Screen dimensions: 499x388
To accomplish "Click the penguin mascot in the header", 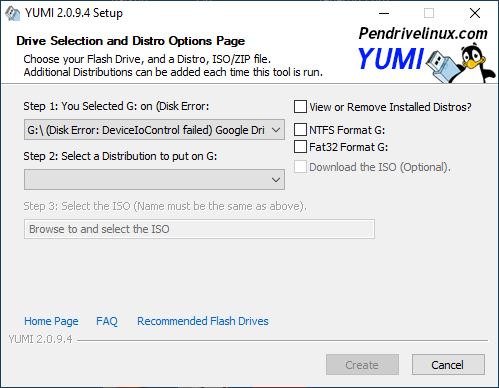I will (477, 62).
